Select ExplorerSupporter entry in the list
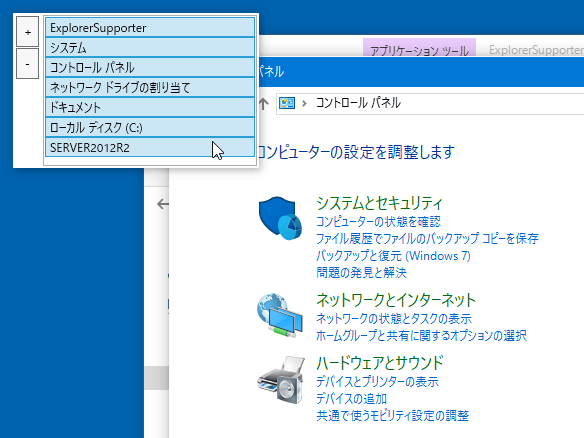 tap(150, 28)
